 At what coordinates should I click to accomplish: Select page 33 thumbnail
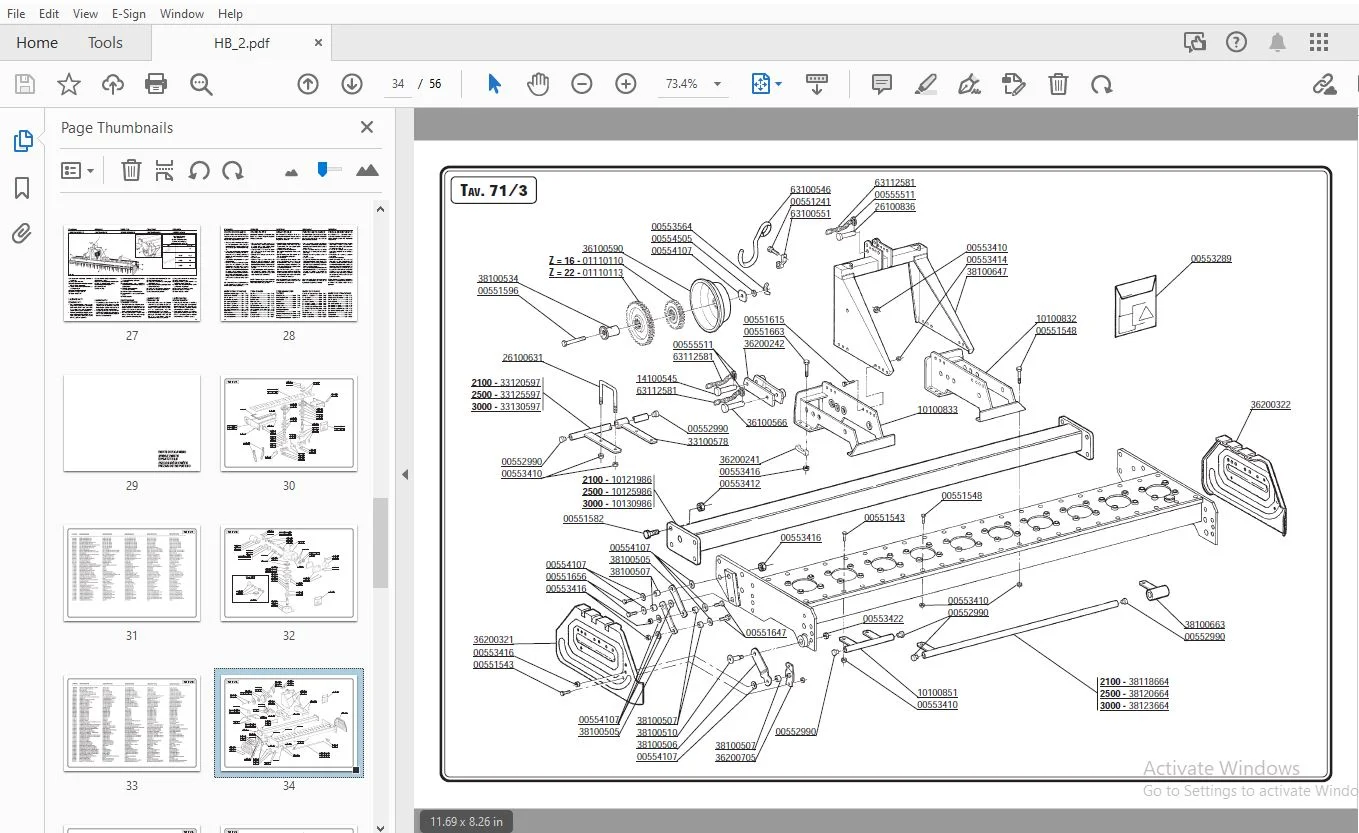[x=132, y=723]
